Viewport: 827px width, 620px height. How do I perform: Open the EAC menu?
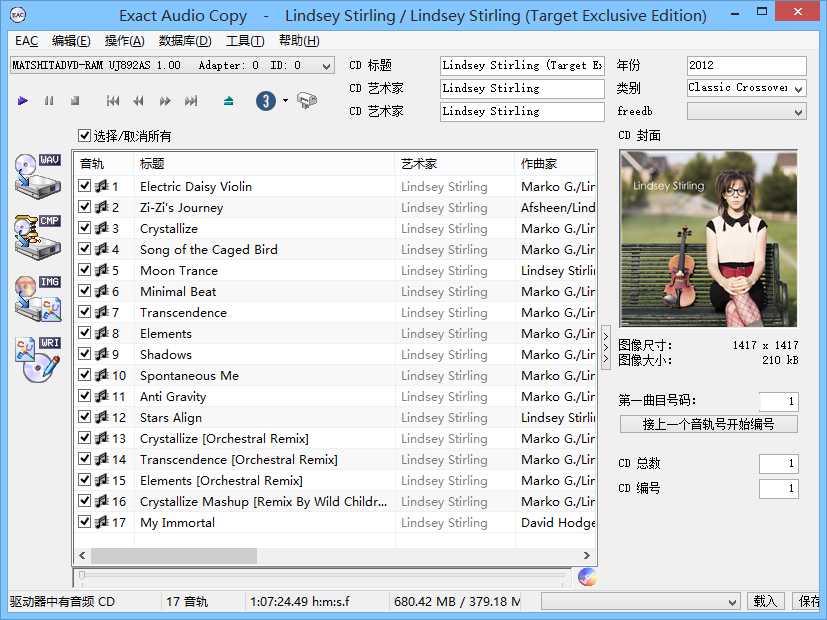(26, 41)
